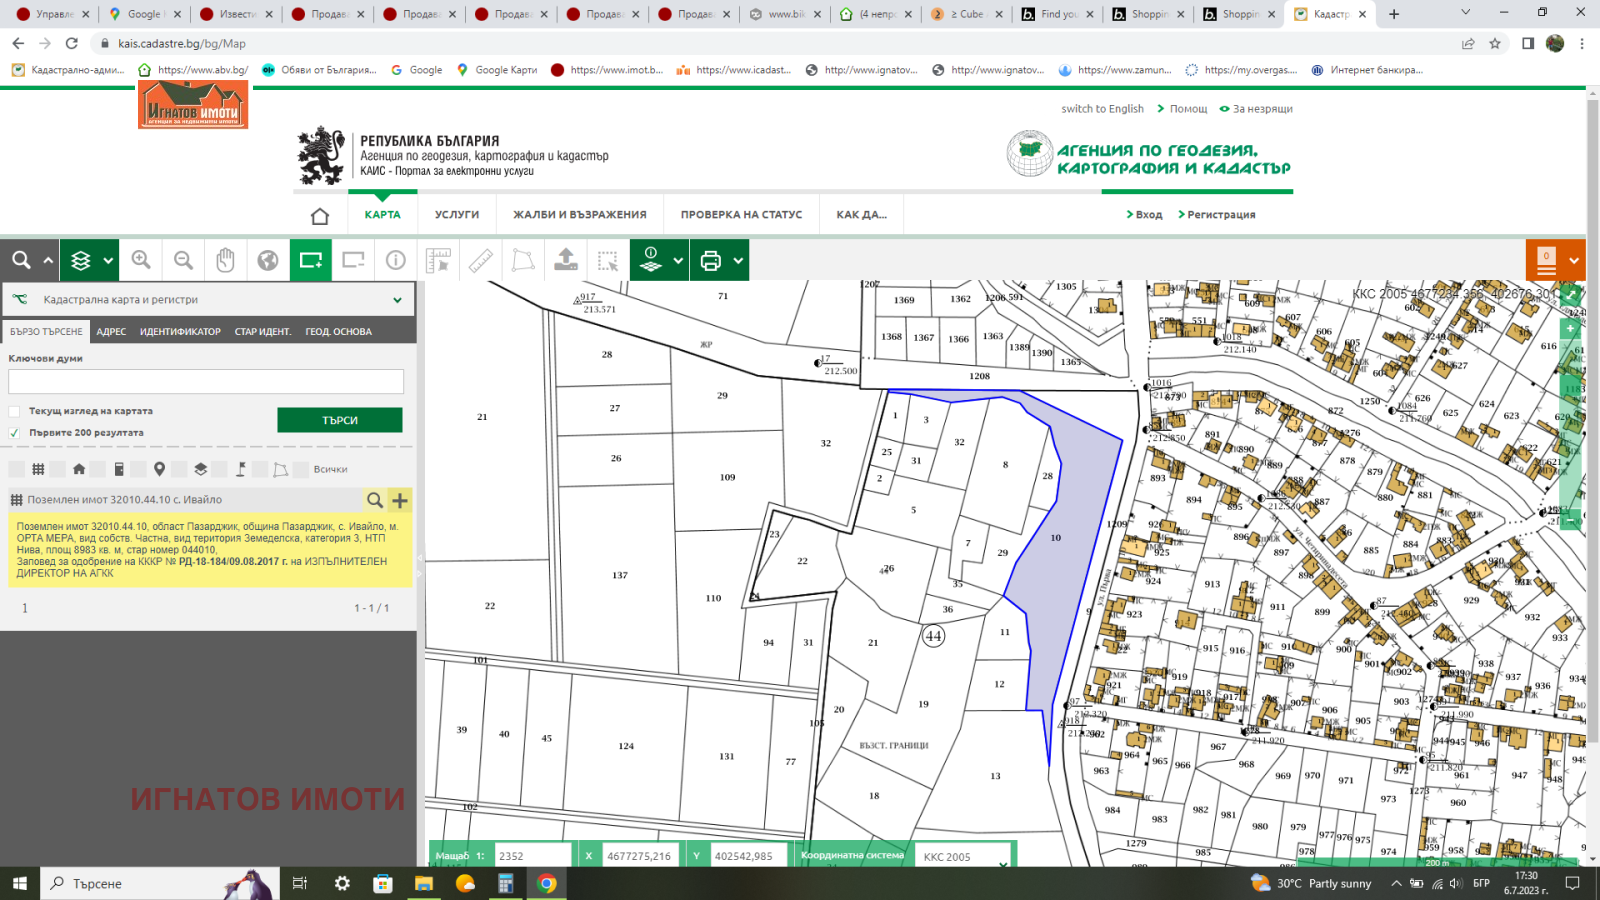Uncheck 'Първите 200 резултата' checkbox
The height and width of the screenshot is (900, 1600).
tap(14, 433)
